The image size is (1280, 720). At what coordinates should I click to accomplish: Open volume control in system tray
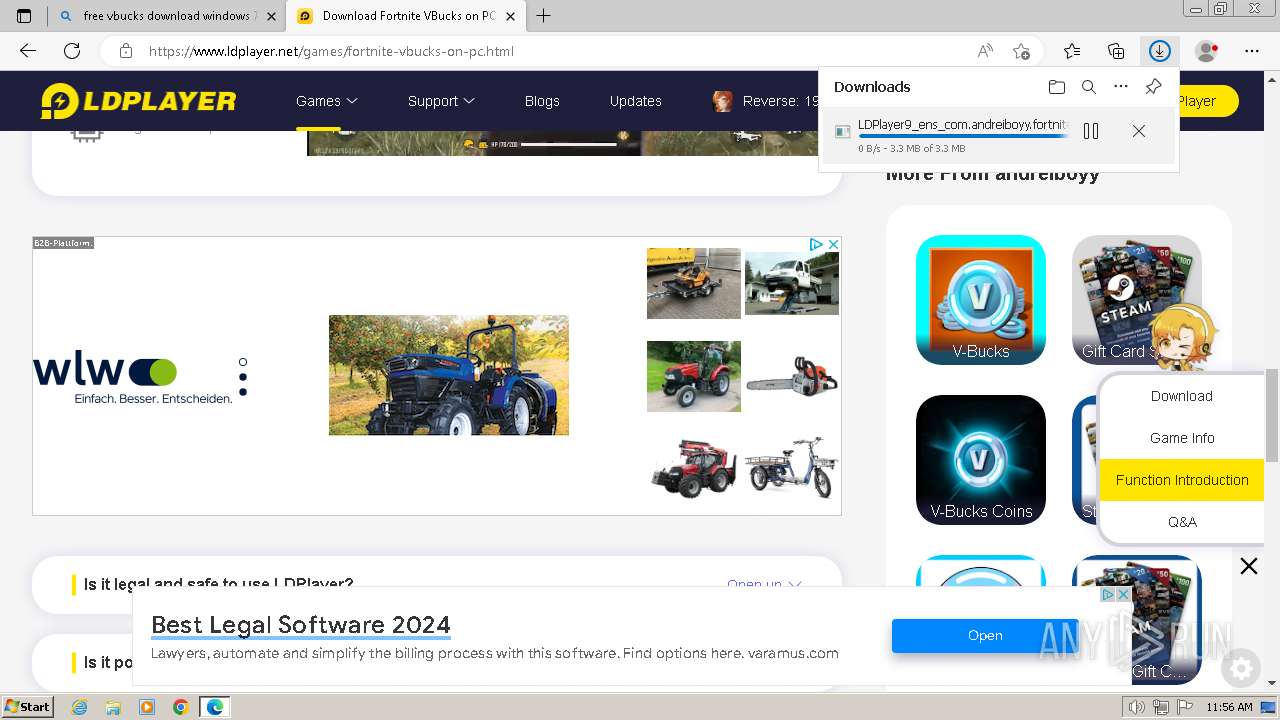[x=1137, y=707]
